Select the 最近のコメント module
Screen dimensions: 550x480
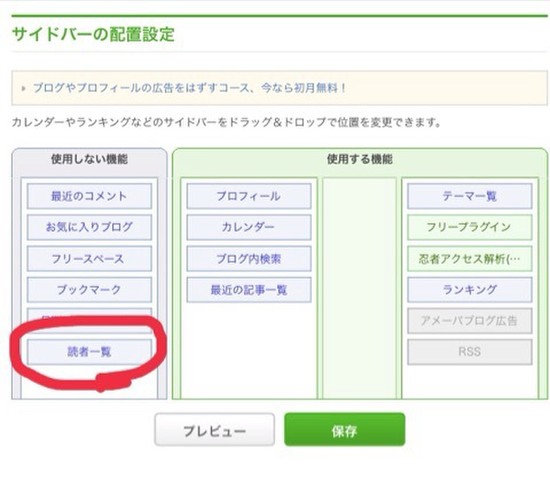point(89,196)
